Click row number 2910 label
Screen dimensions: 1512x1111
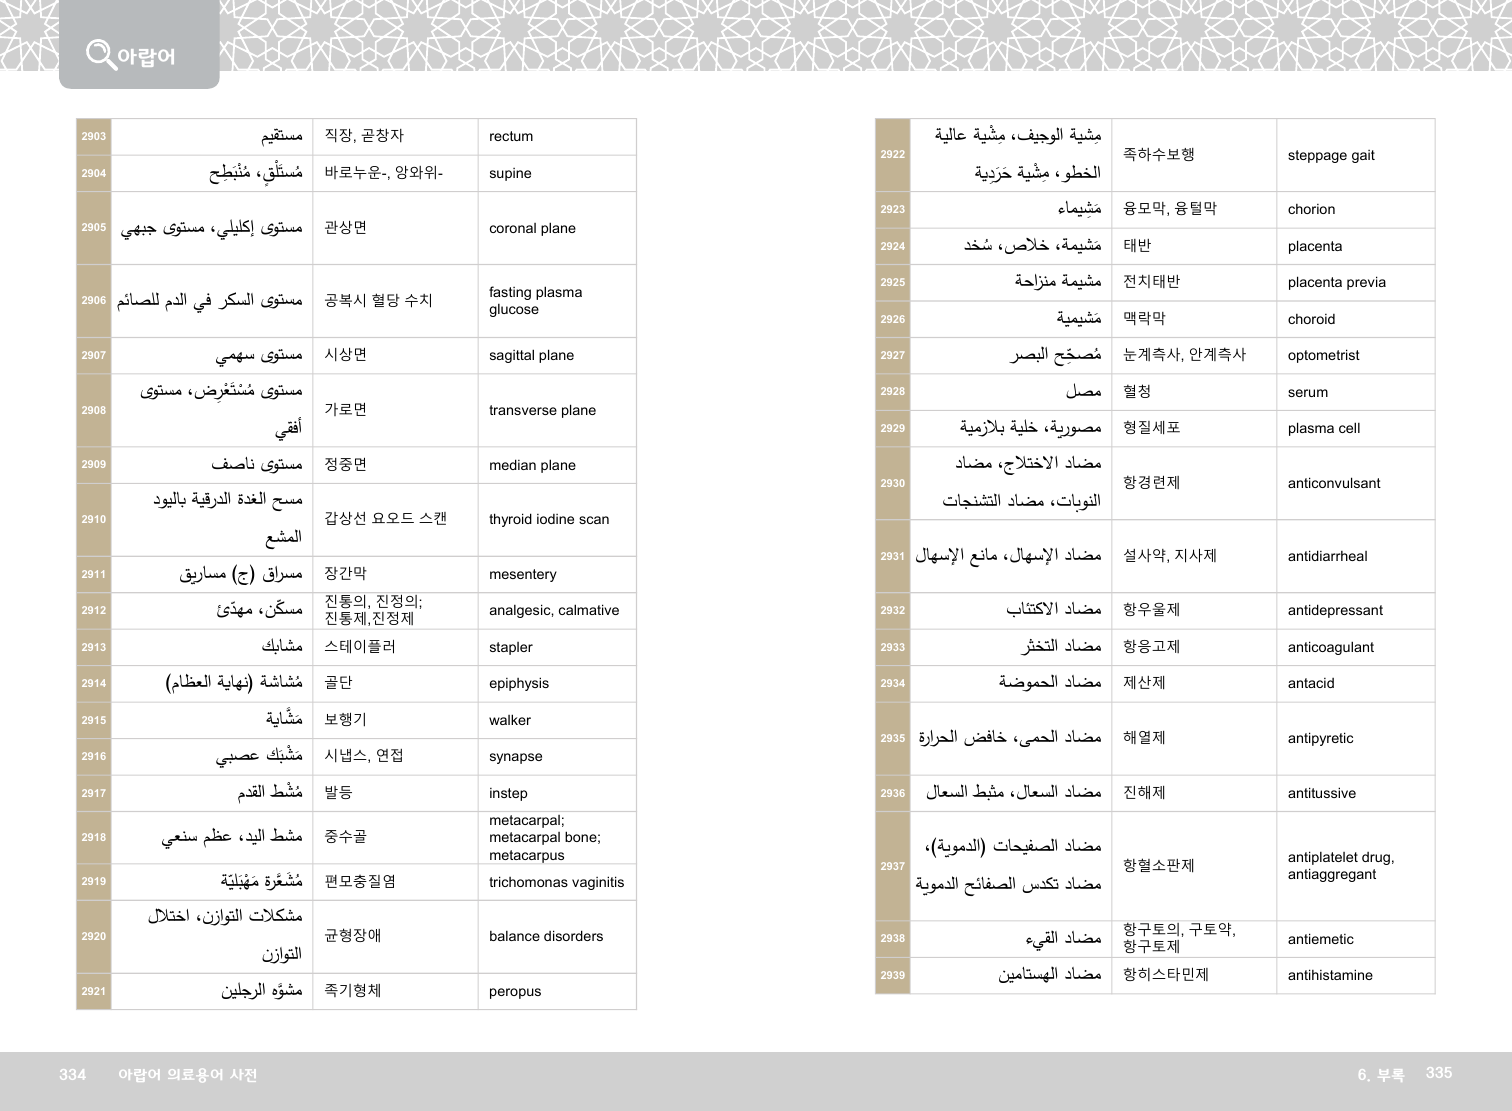coord(94,519)
